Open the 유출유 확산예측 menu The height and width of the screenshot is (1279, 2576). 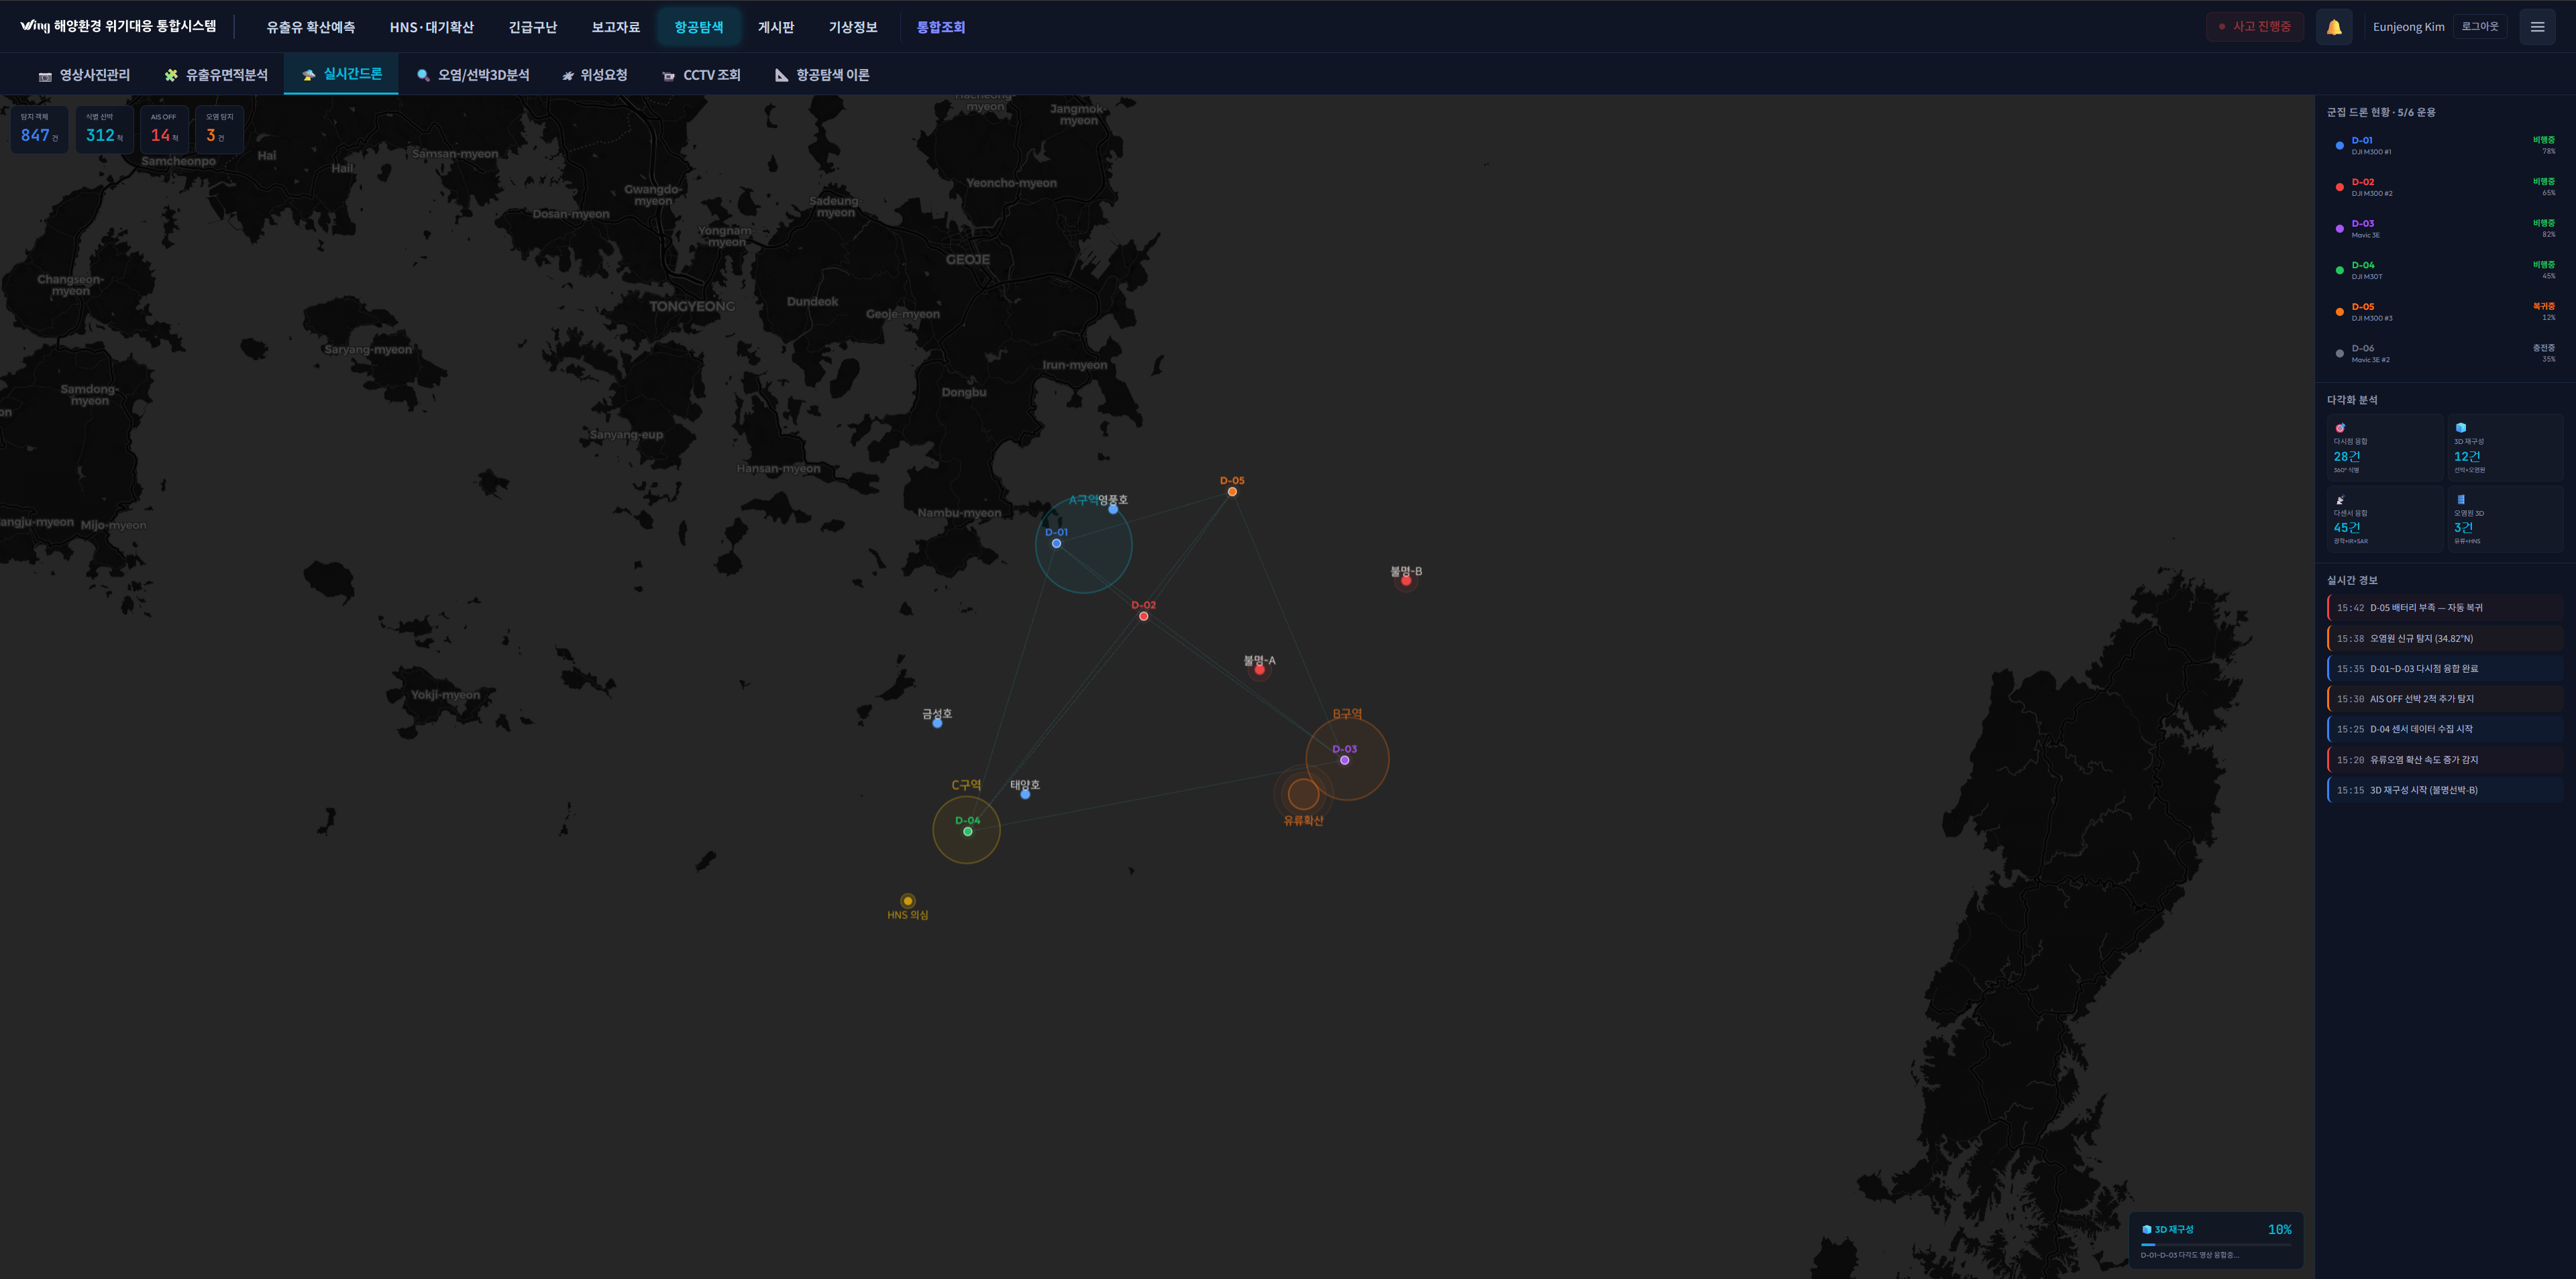tap(310, 27)
